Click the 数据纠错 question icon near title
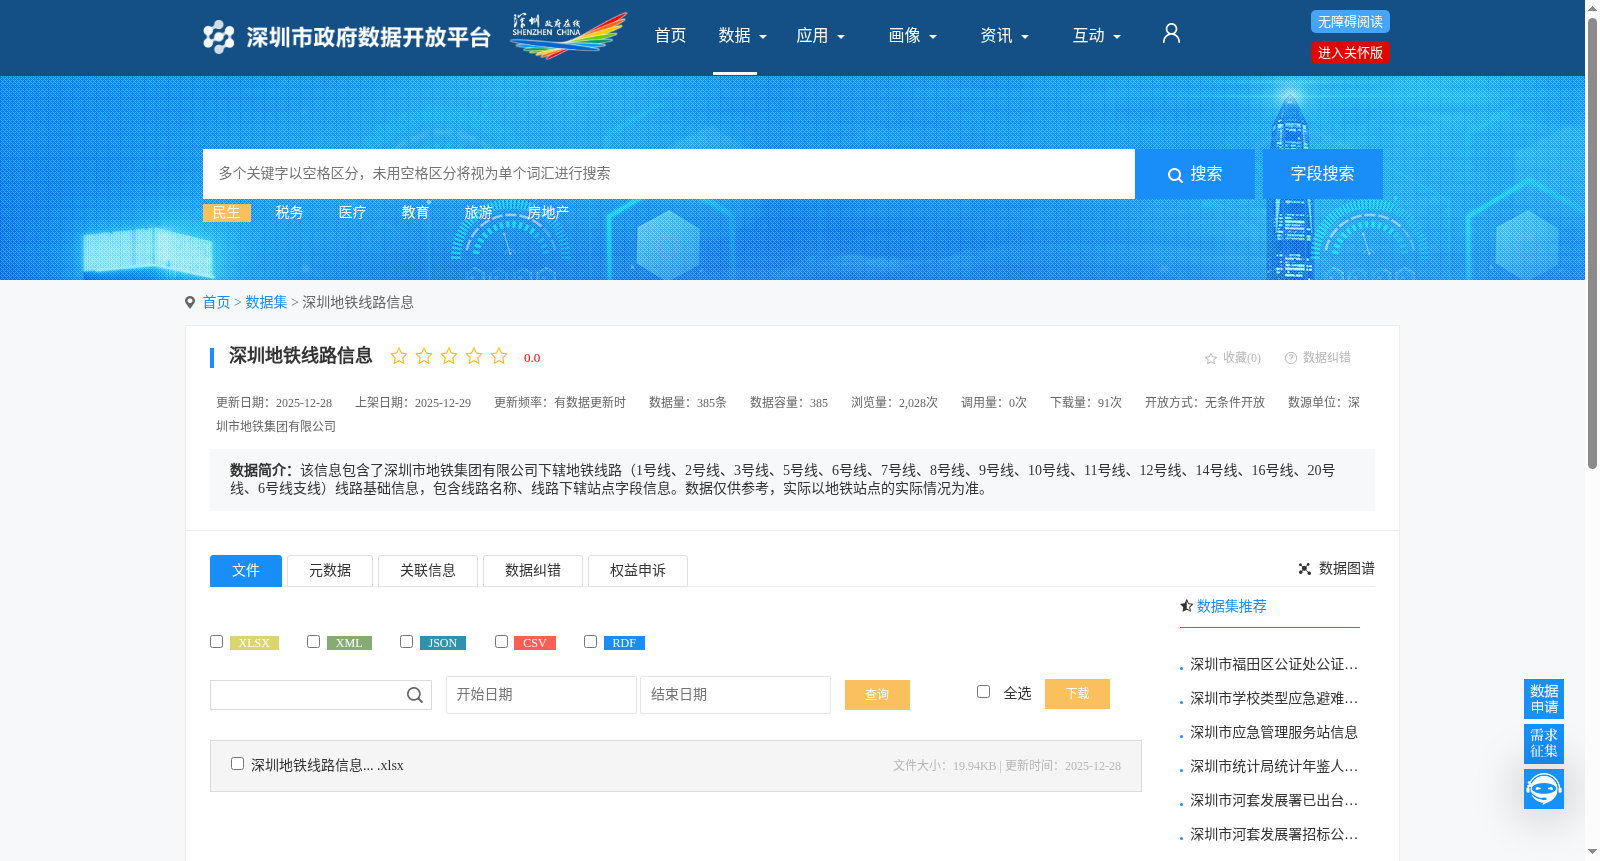The height and width of the screenshot is (861, 1600). 1291,358
